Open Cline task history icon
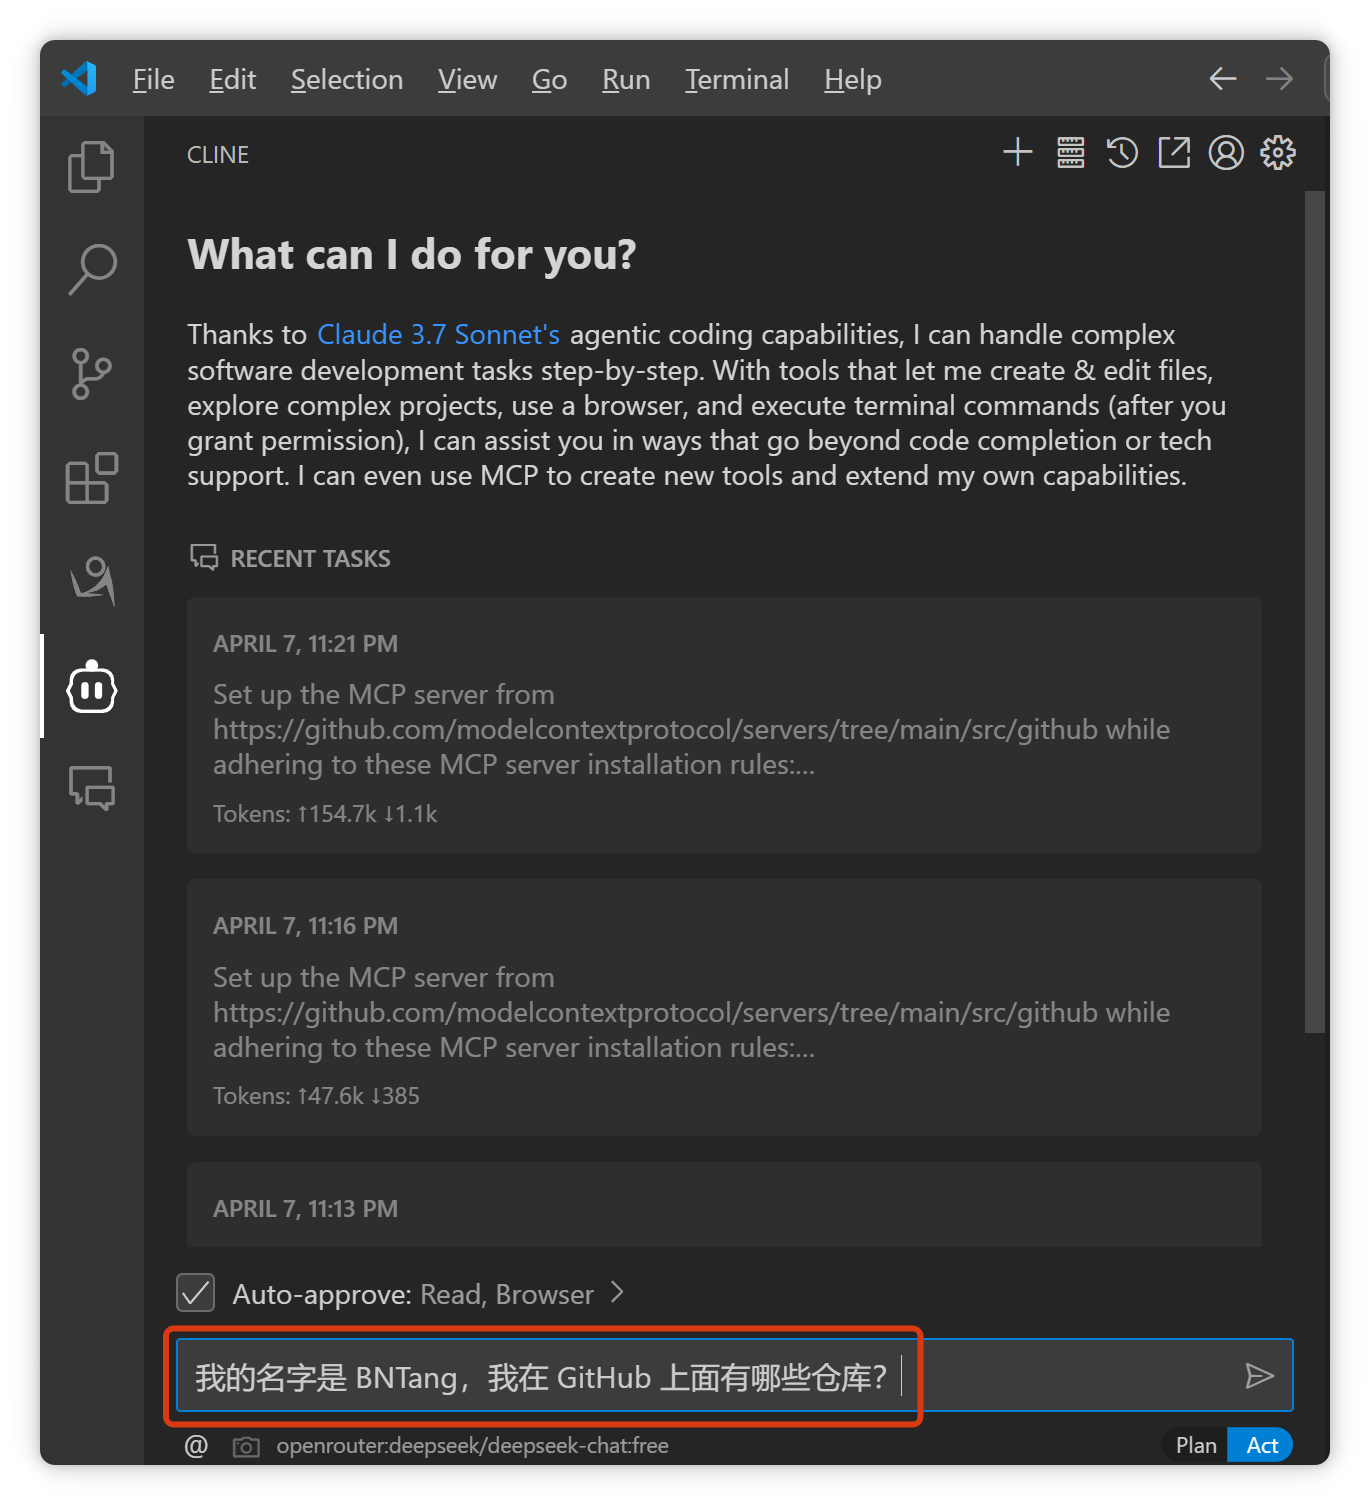 pyautogui.click(x=1122, y=153)
